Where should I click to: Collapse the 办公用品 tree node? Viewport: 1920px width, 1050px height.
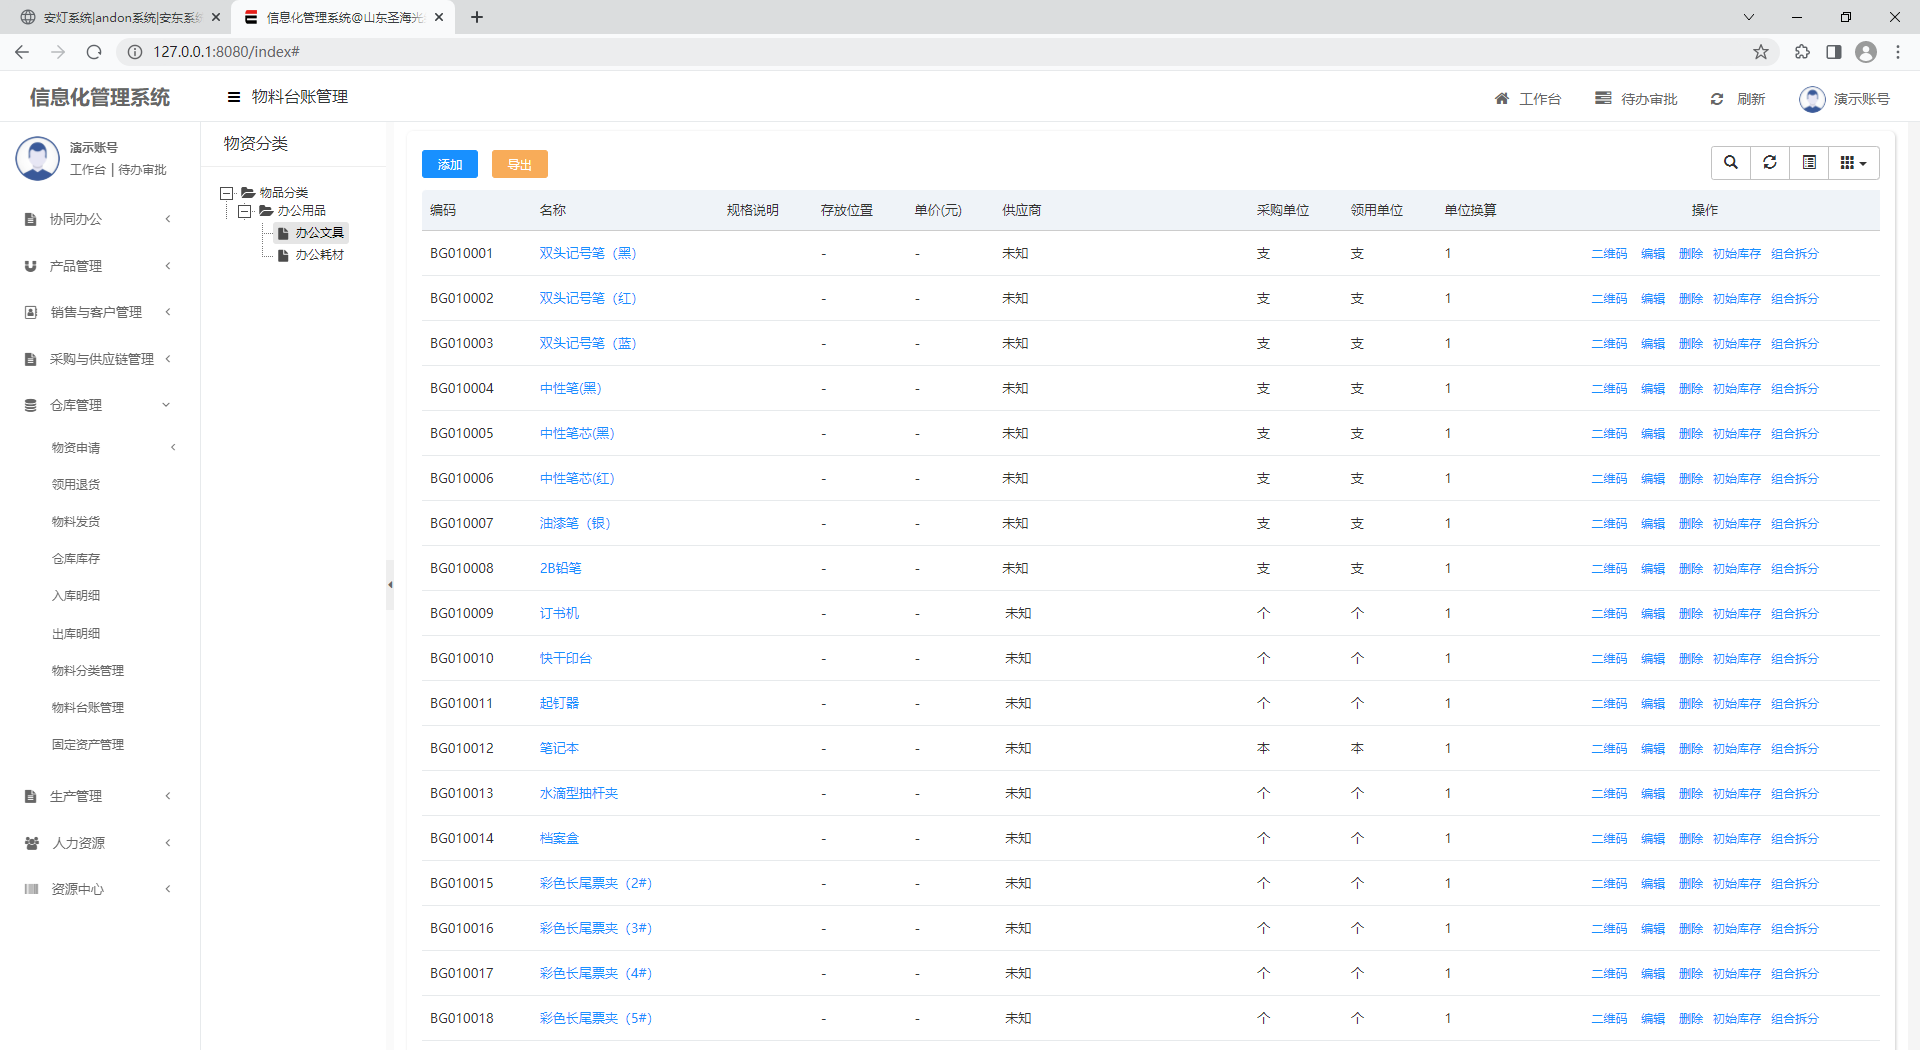click(x=245, y=211)
